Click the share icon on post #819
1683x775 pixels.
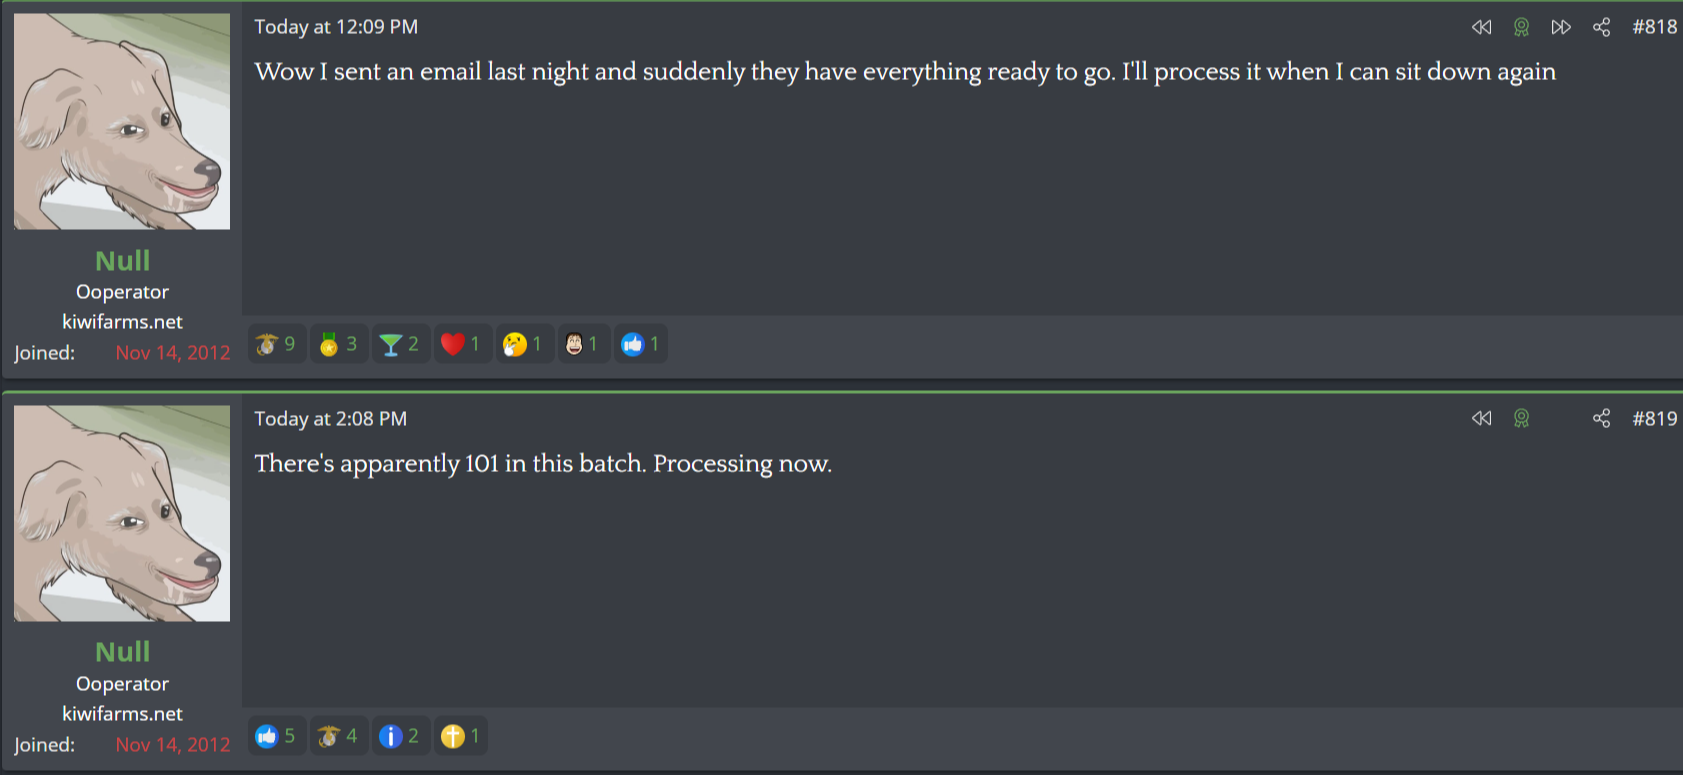click(1601, 418)
